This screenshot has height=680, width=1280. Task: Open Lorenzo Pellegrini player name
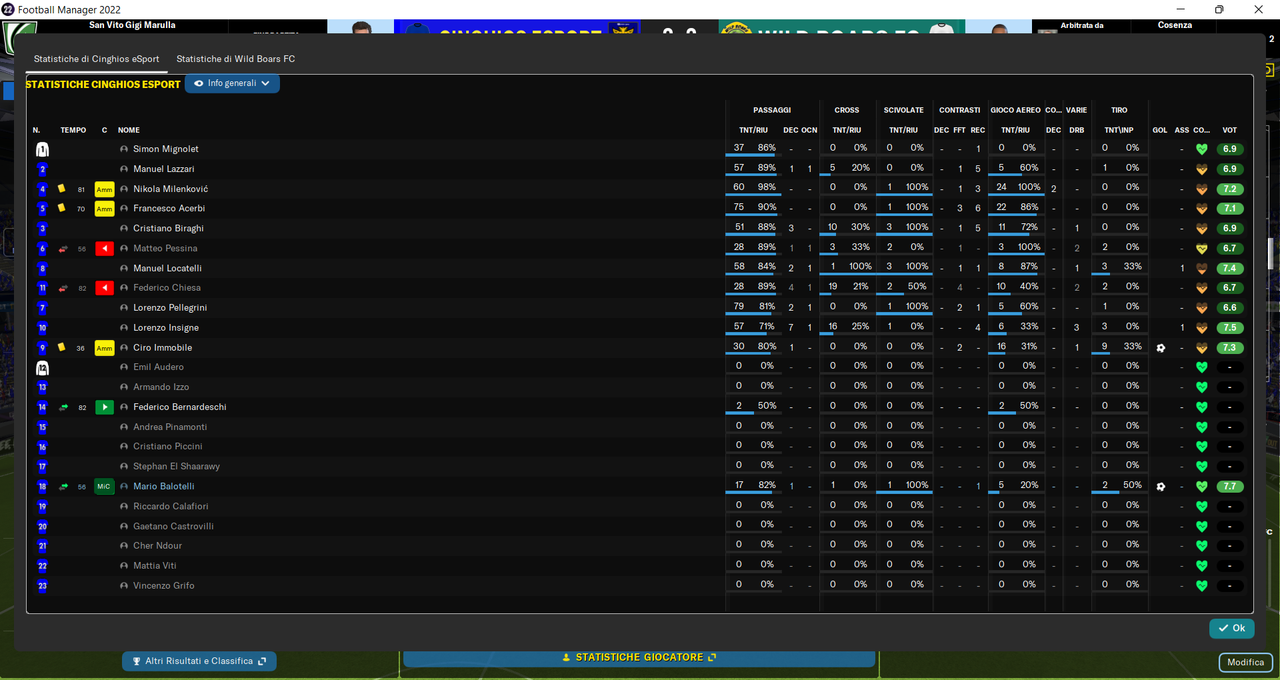170,308
